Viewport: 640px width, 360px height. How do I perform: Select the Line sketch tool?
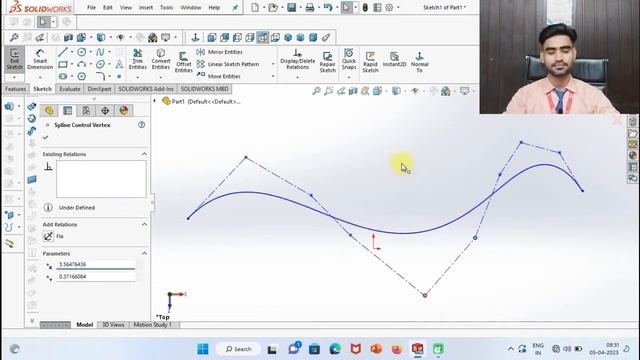click(x=62, y=52)
